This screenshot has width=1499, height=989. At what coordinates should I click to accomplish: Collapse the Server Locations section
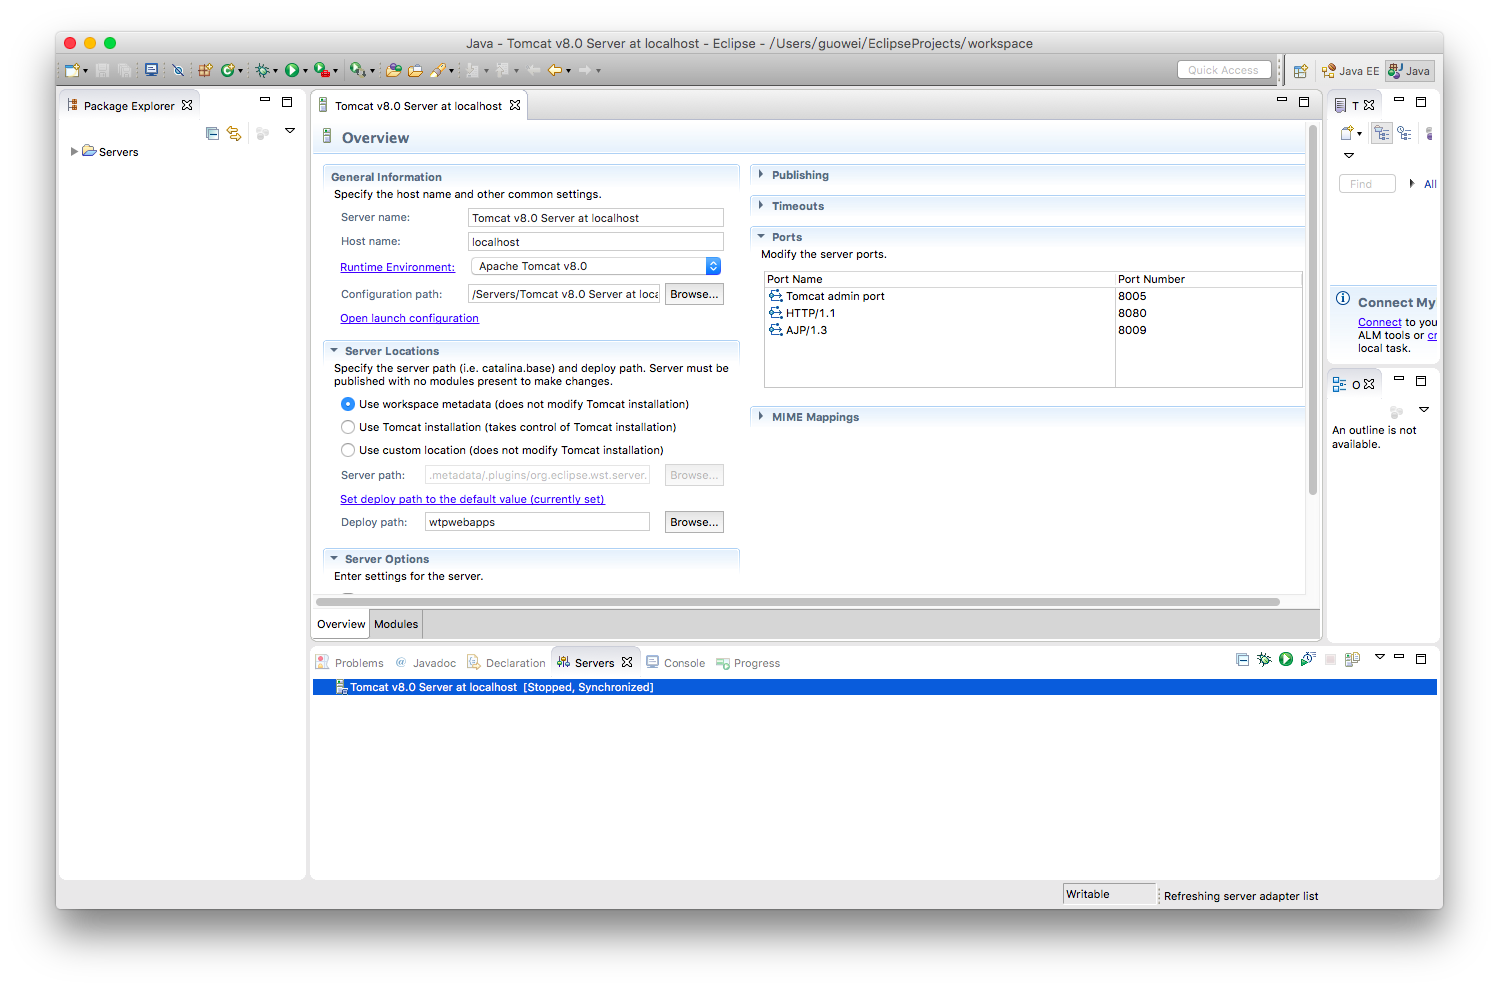tap(334, 351)
